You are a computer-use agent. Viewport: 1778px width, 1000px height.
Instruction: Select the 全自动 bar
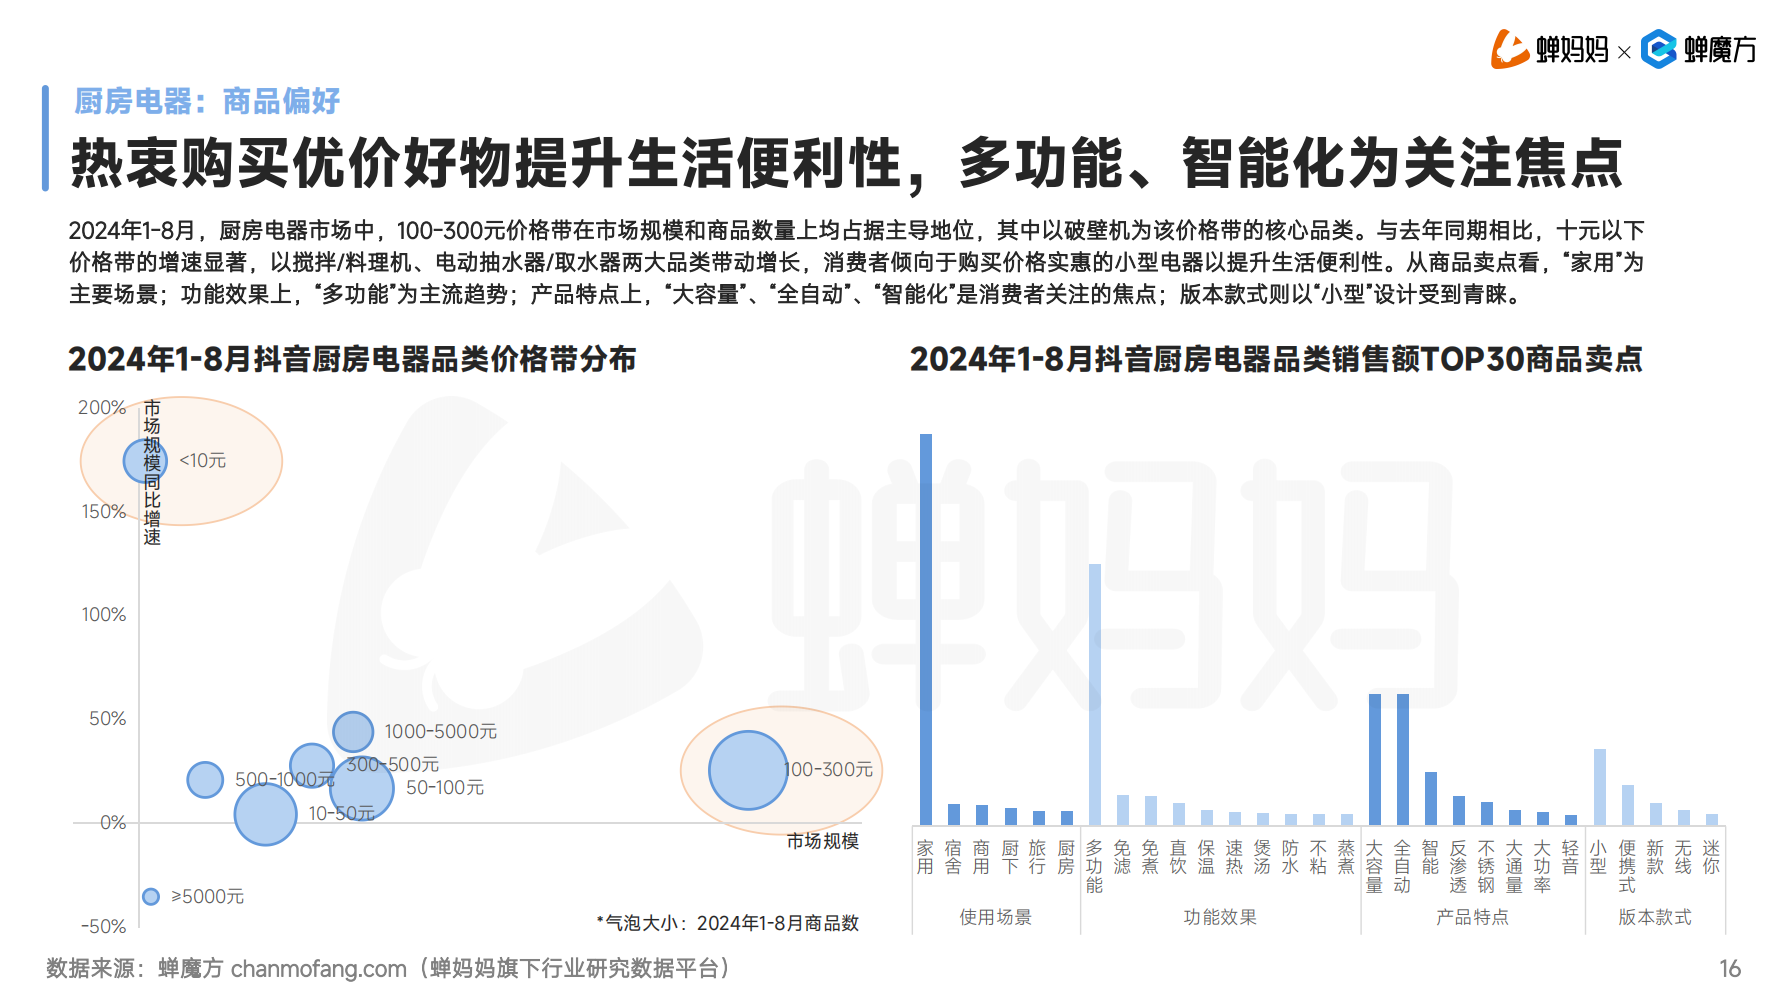[x=1403, y=759]
